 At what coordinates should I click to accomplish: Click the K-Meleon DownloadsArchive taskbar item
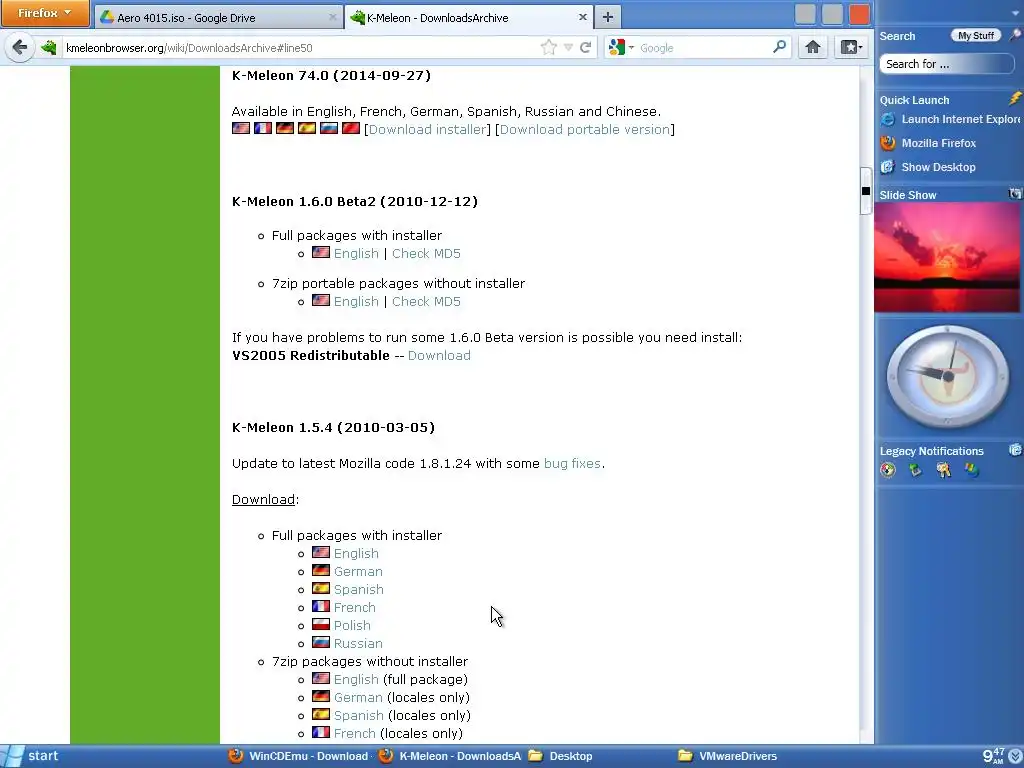point(450,756)
